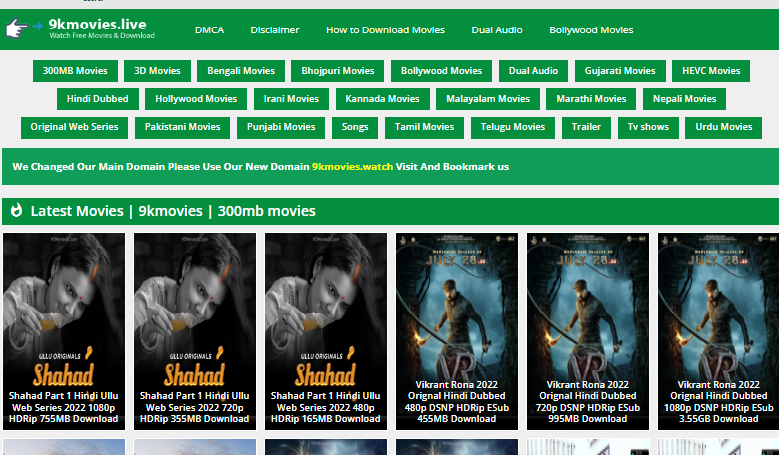
Task: Open Pakistani Movies category
Action: (182, 127)
